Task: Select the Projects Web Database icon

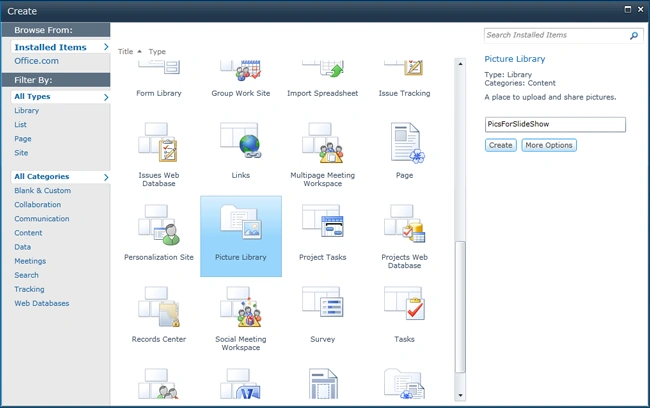Action: tap(405, 223)
